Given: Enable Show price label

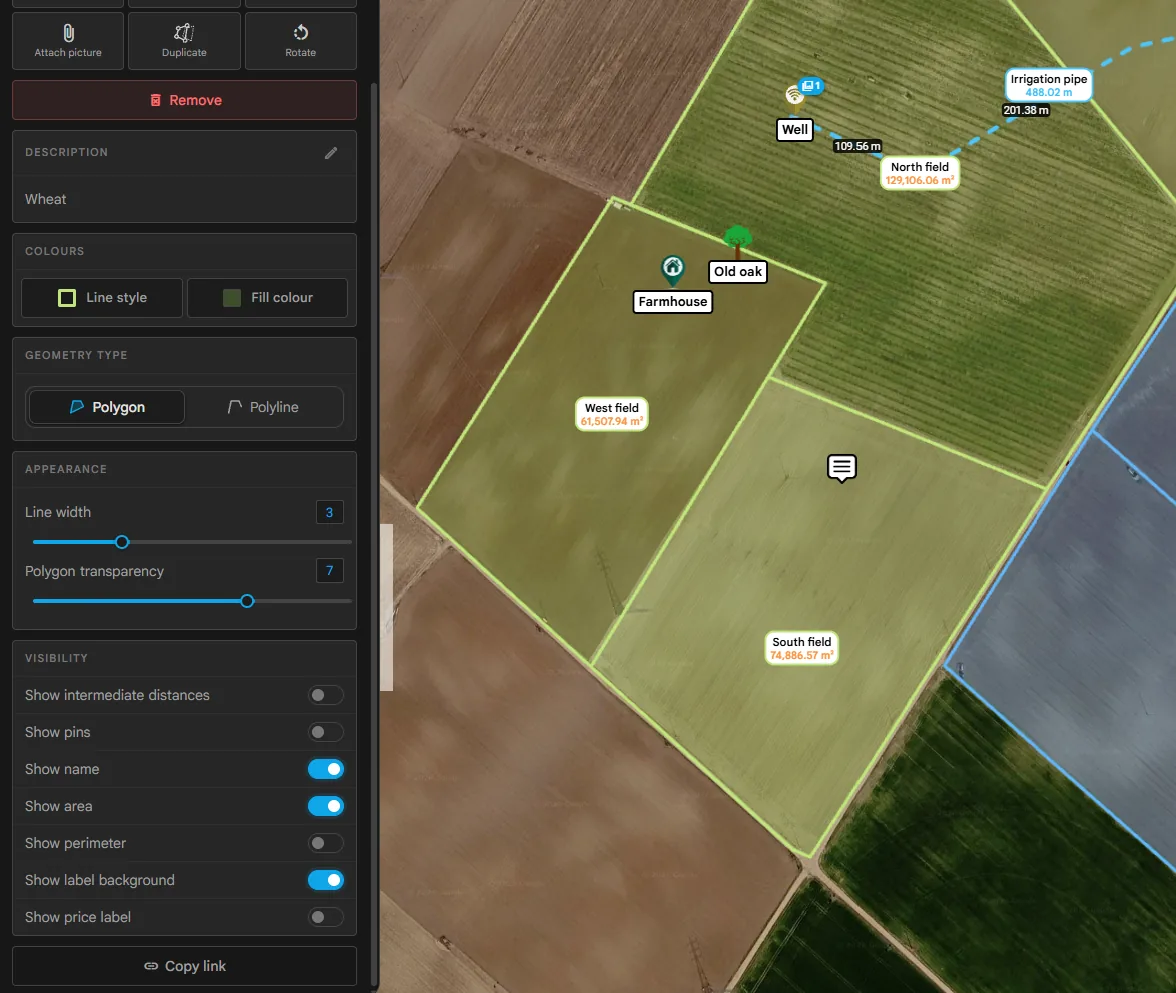Looking at the screenshot, I should pyautogui.click(x=326, y=917).
